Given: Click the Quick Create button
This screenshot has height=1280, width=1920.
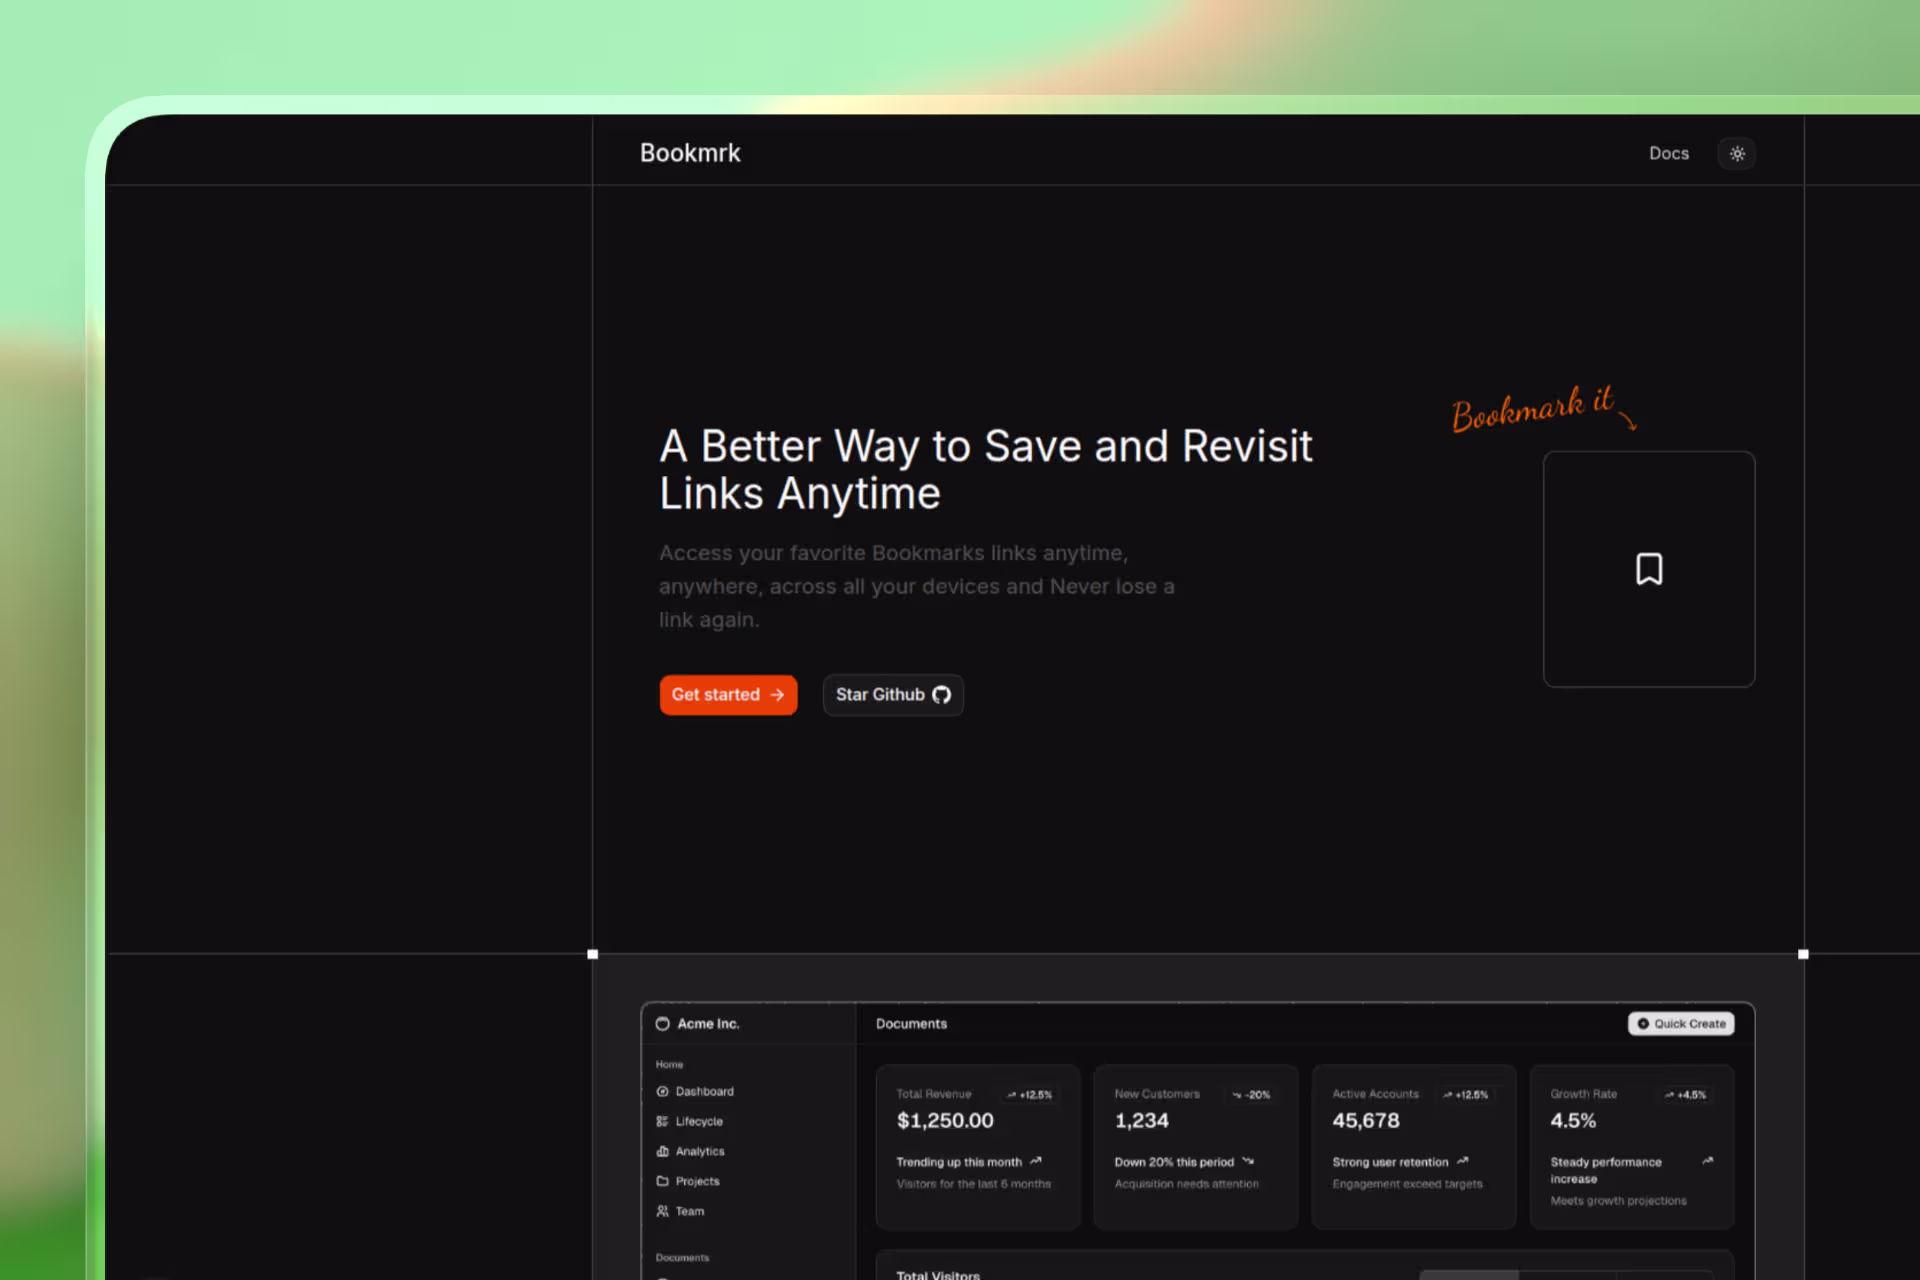Looking at the screenshot, I should [x=1681, y=1024].
